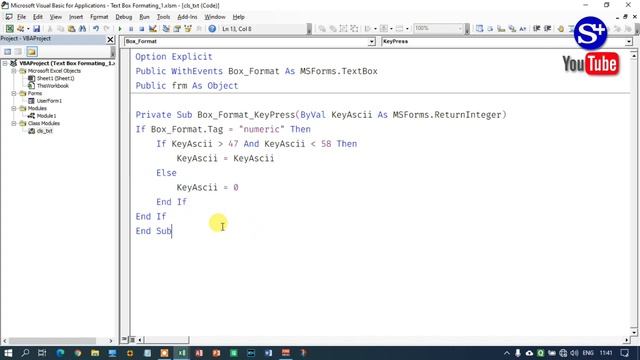Open the Object Browser icon
This screenshot has width=640, height=360.
[188, 29]
